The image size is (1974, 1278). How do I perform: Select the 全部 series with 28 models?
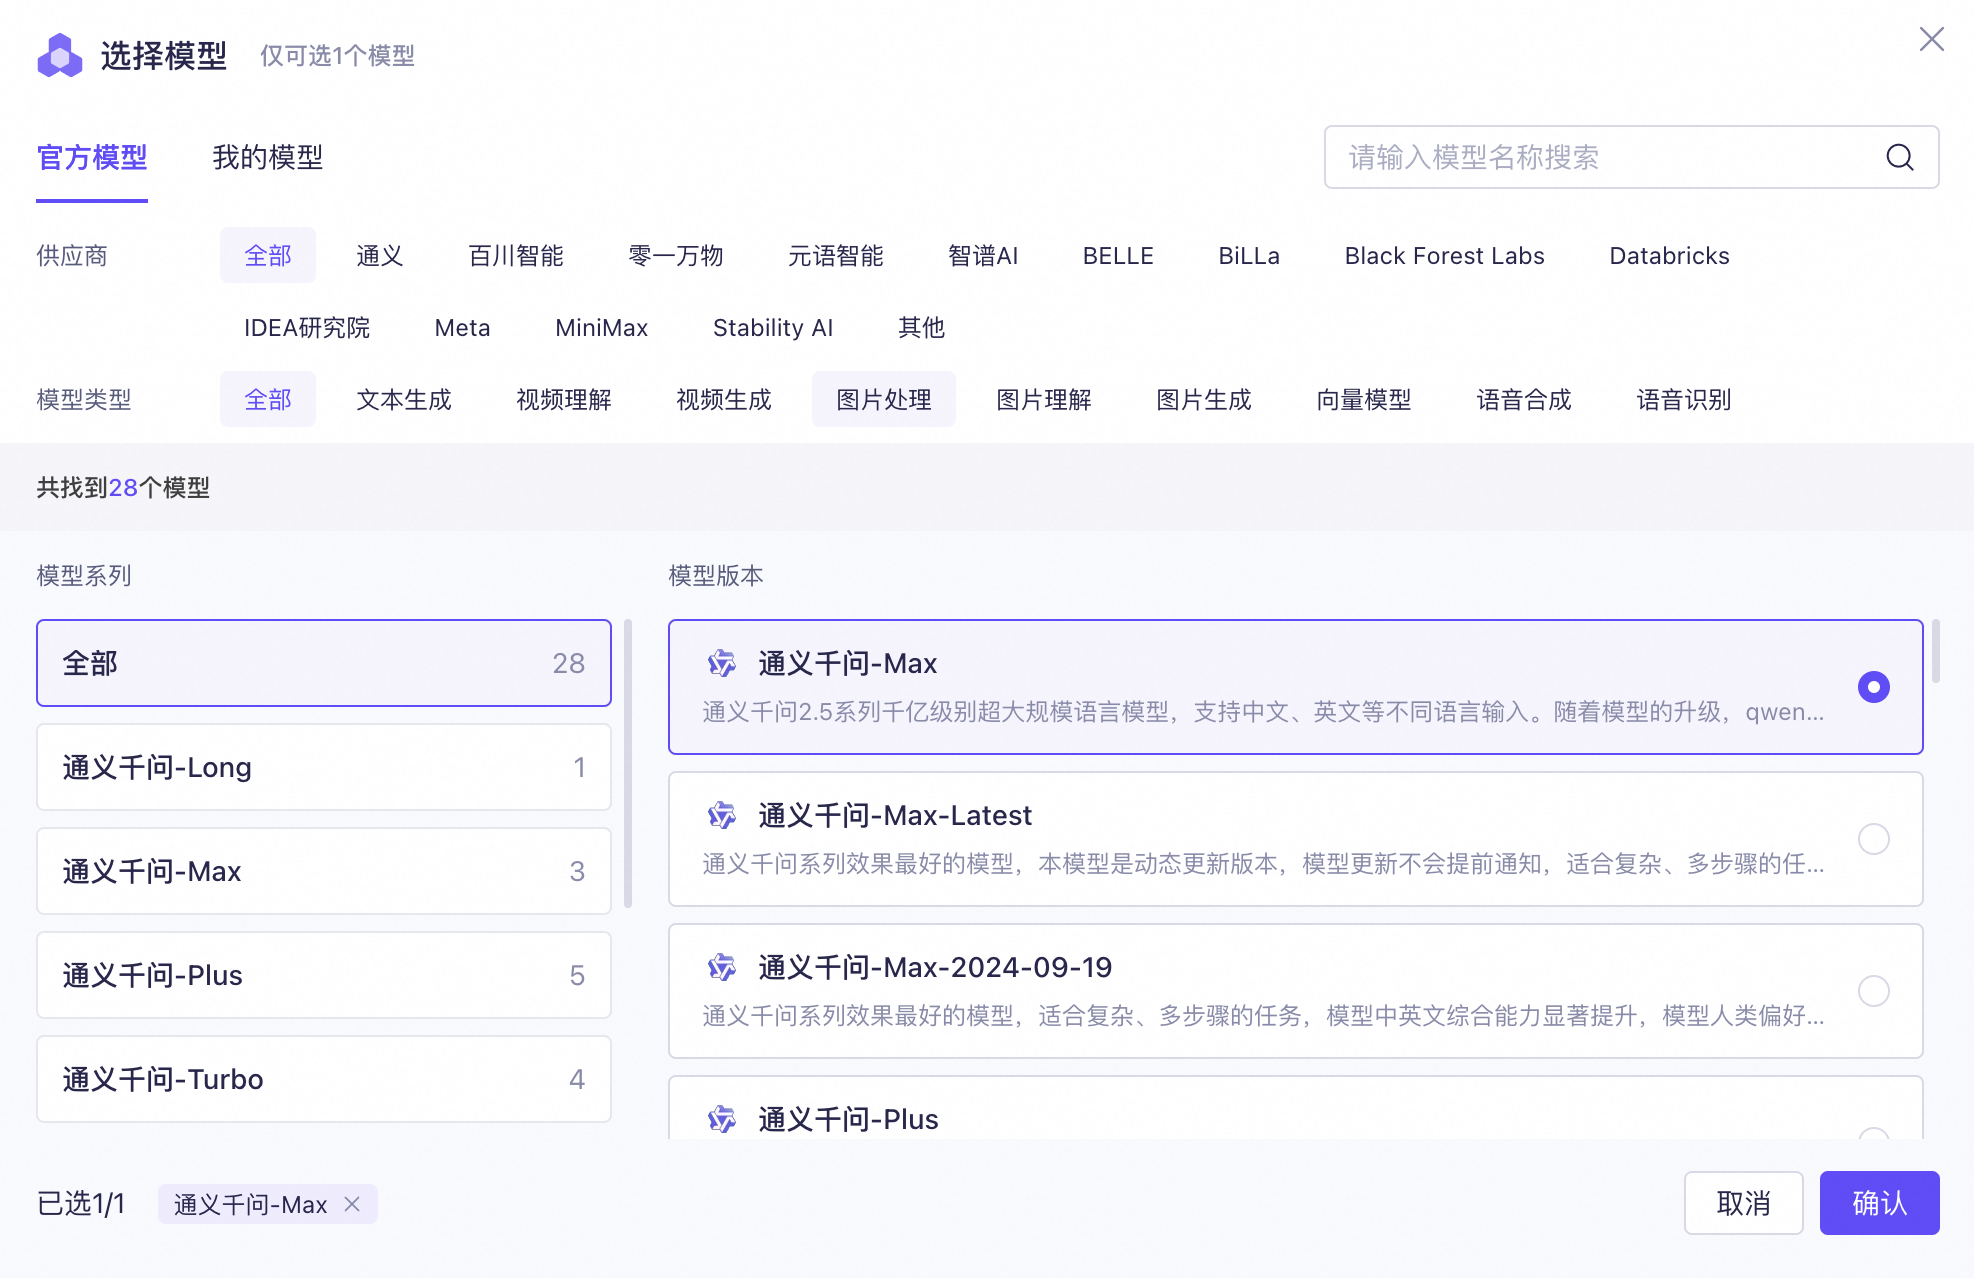point(324,663)
